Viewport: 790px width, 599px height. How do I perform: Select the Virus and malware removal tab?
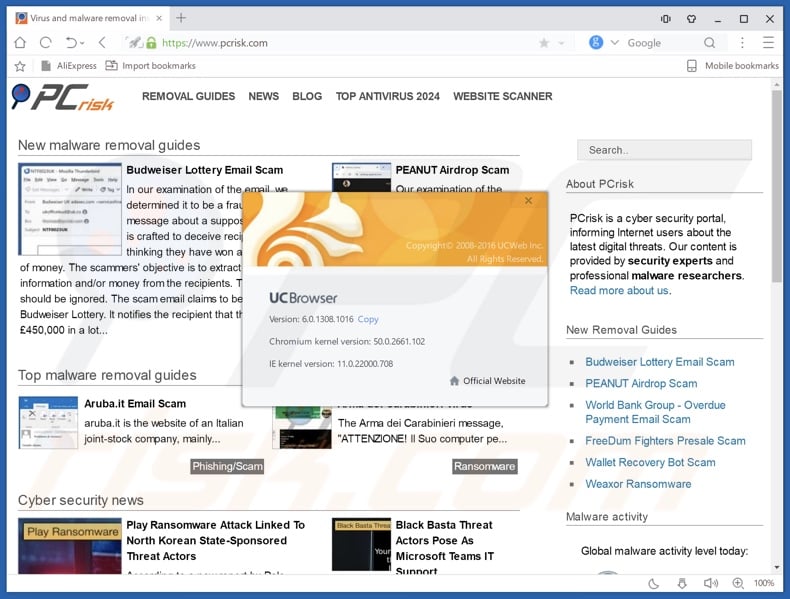coord(89,18)
